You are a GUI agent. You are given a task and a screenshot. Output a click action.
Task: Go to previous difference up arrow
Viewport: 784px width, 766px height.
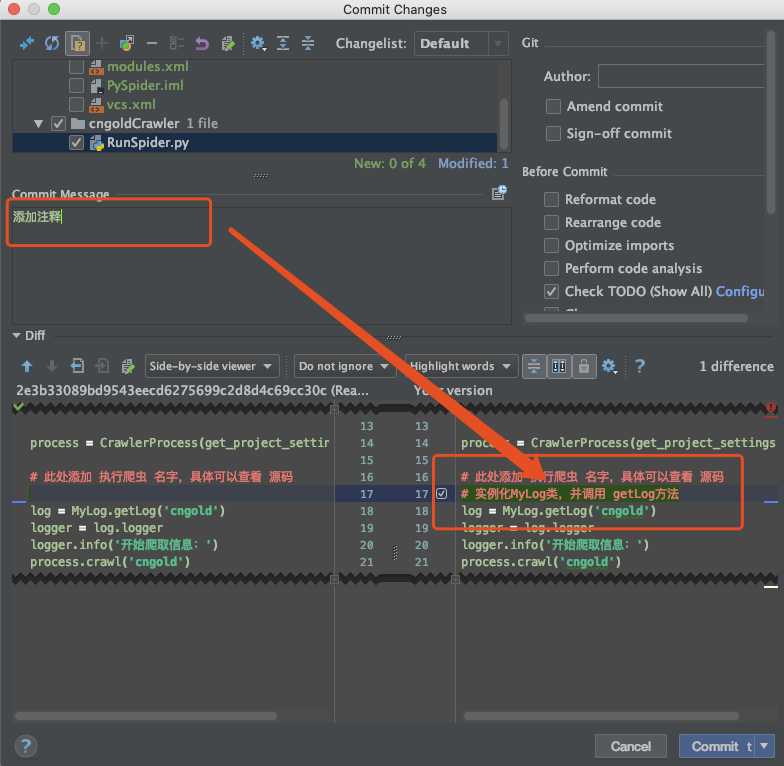pyautogui.click(x=27, y=366)
